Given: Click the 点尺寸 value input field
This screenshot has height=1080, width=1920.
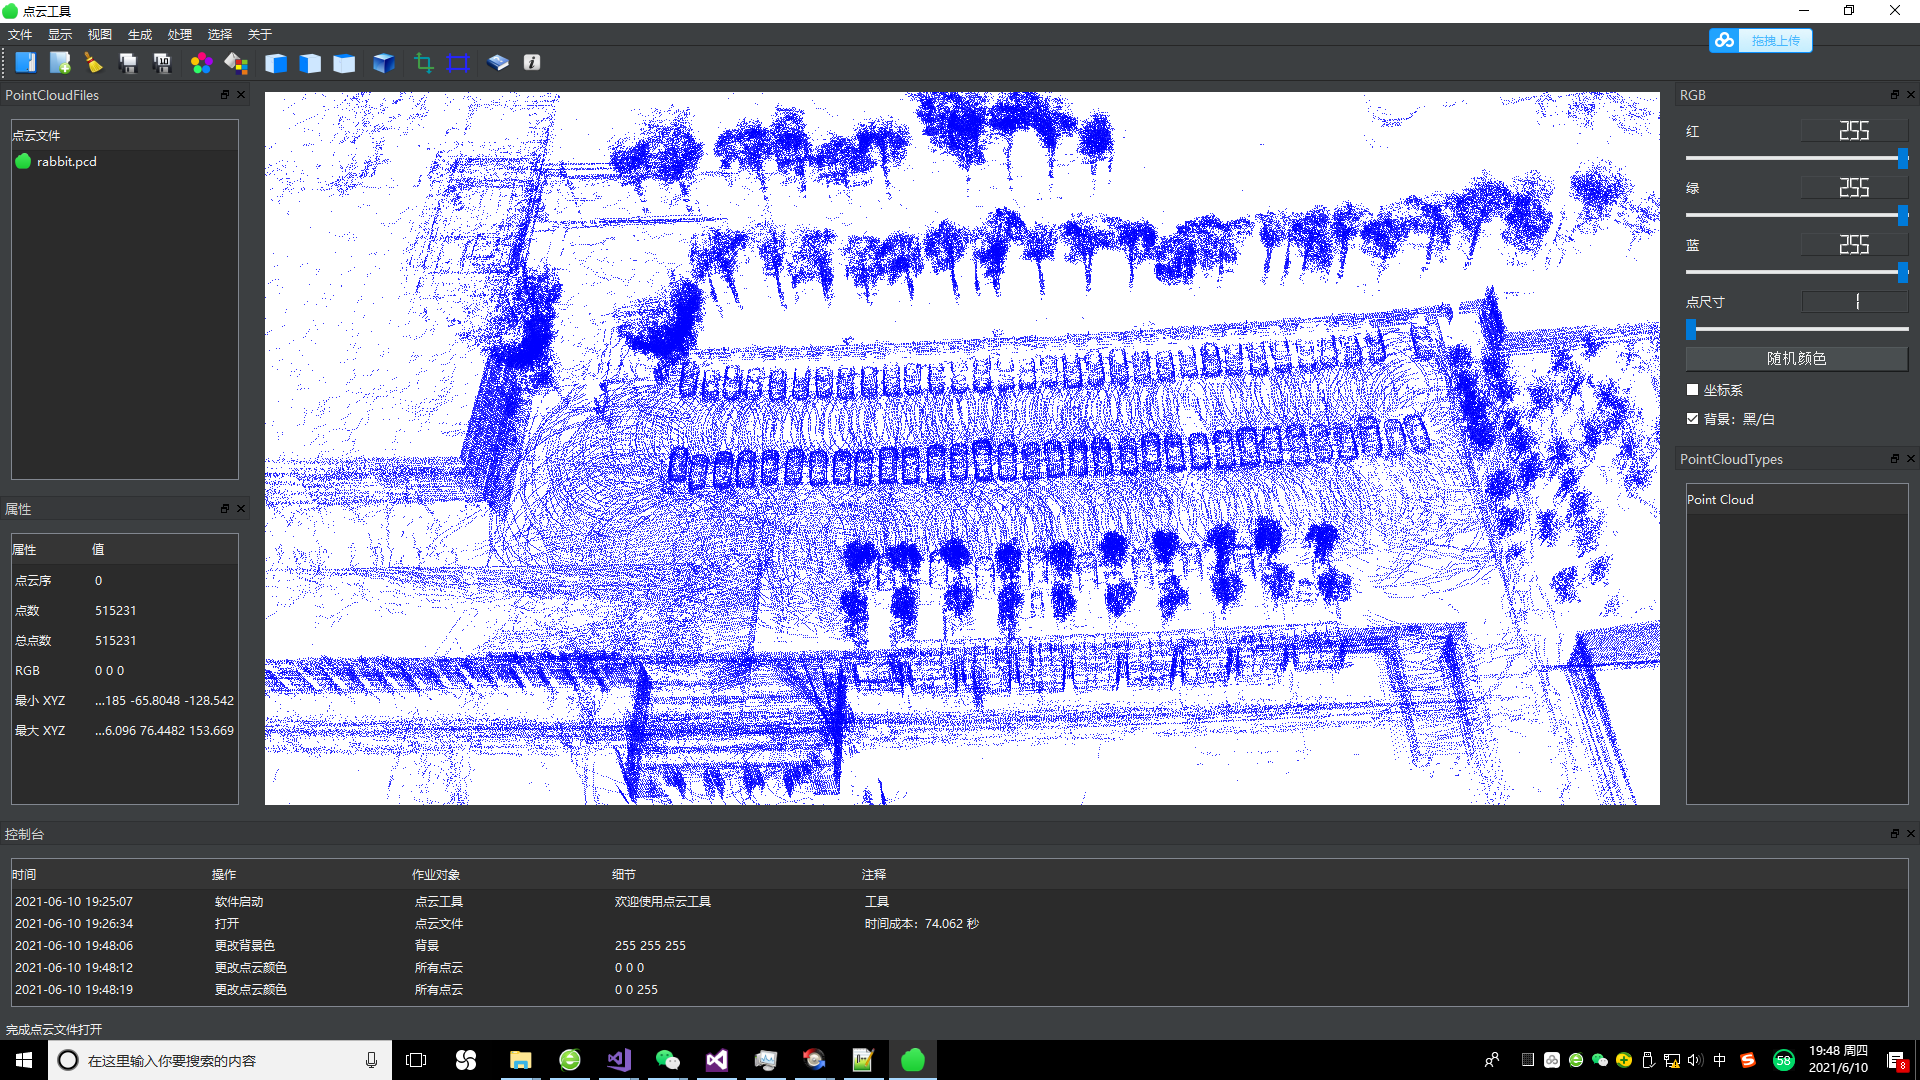Looking at the screenshot, I should [1854, 301].
